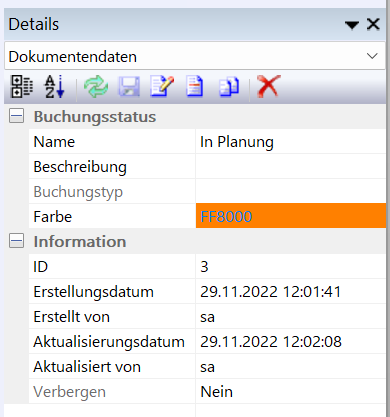The image size is (390, 417).
Task: Open the Details panel options arrow
Action: [x=352, y=25]
